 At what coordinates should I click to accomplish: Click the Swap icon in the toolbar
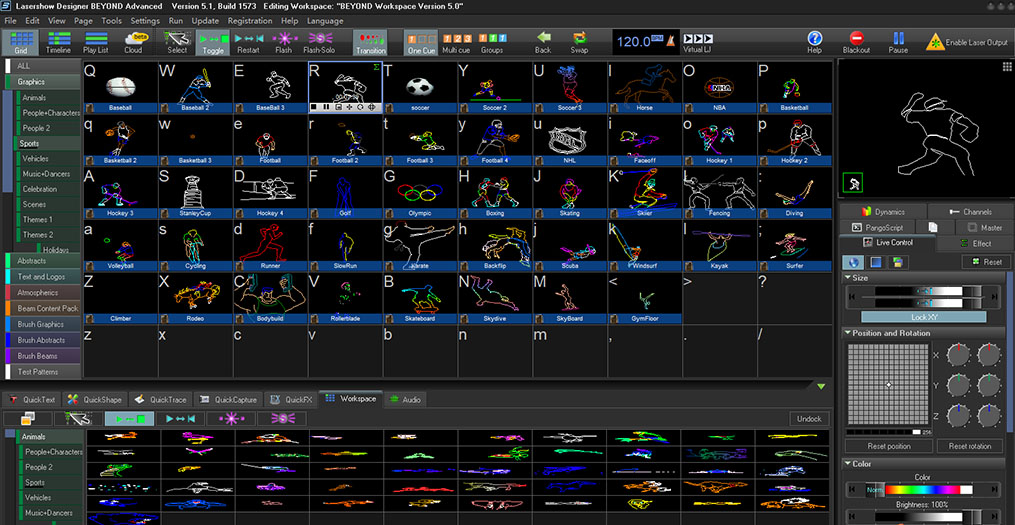[x=579, y=42]
